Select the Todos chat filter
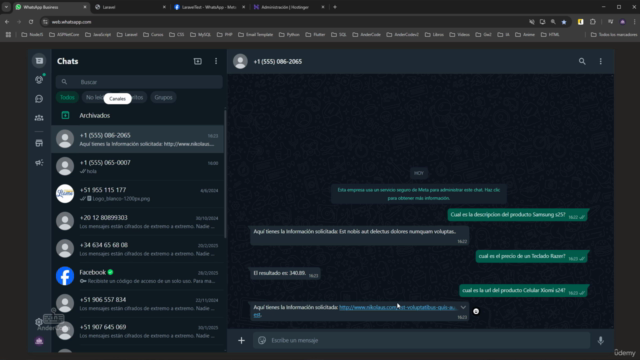 [67, 98]
